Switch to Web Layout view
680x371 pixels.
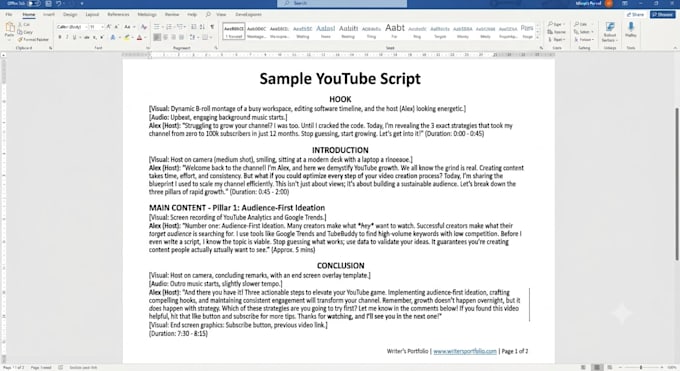tap(610, 368)
